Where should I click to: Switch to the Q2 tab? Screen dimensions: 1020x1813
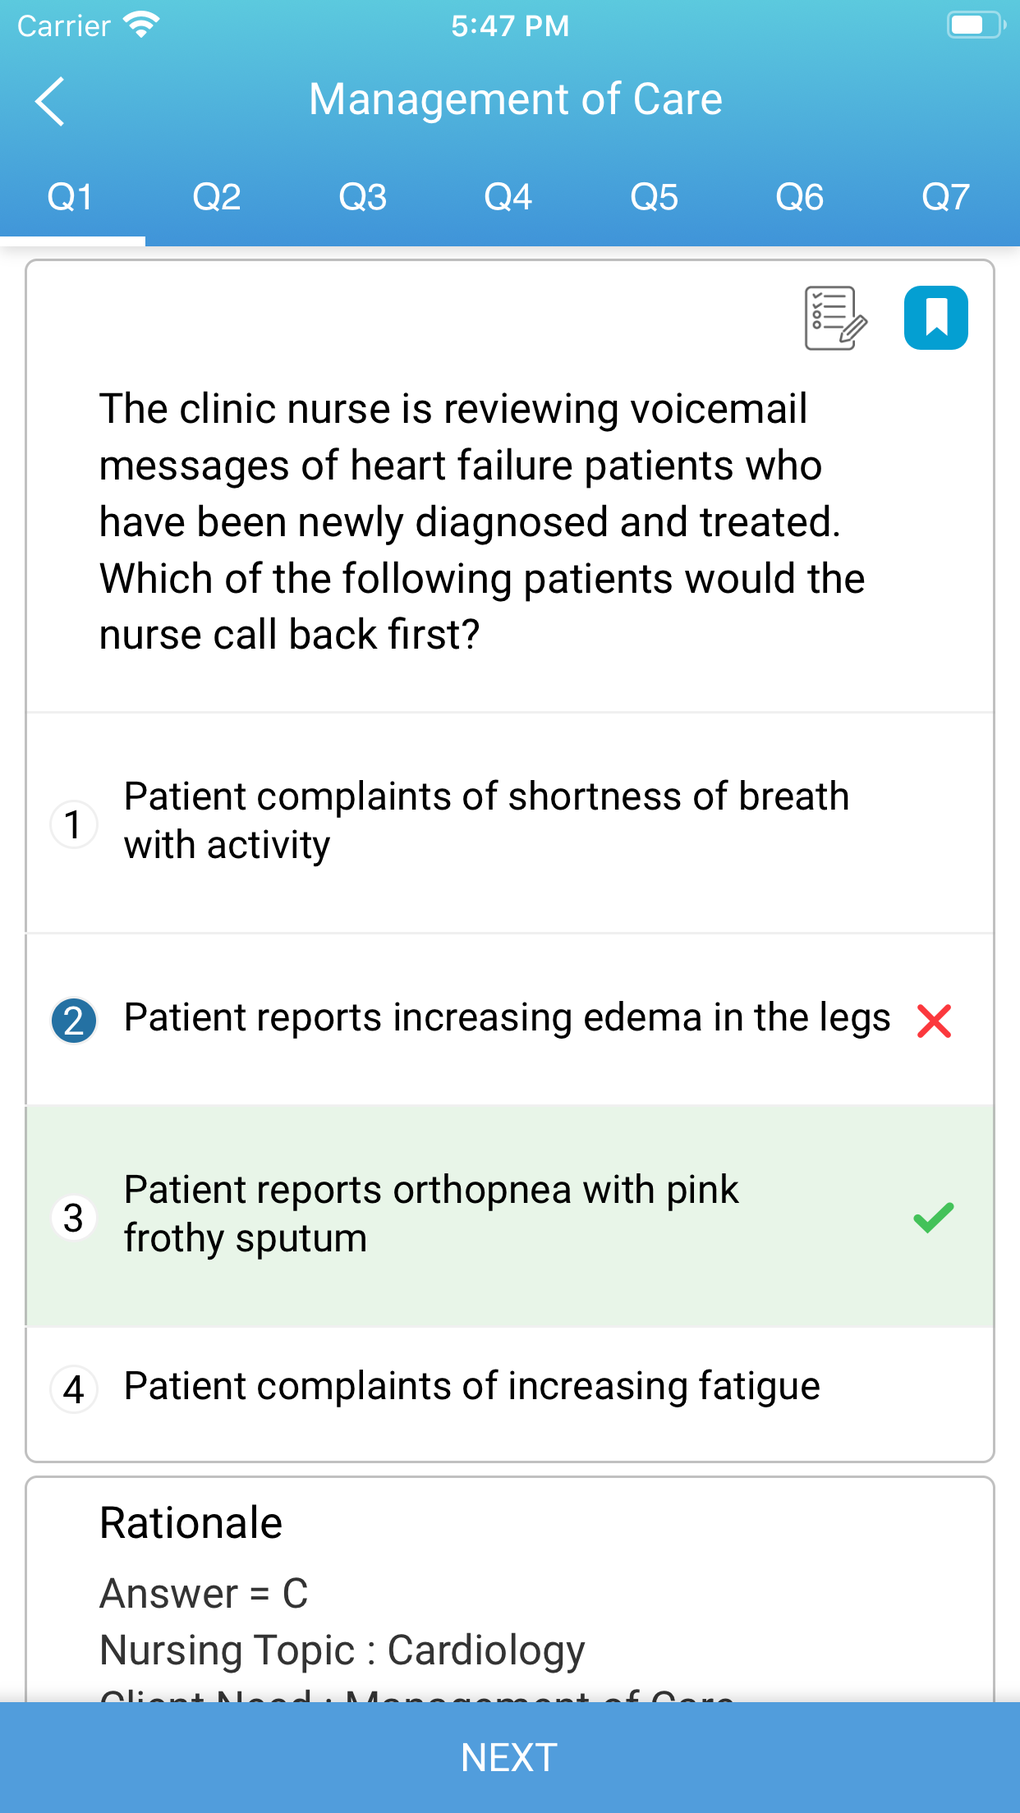coord(217,197)
